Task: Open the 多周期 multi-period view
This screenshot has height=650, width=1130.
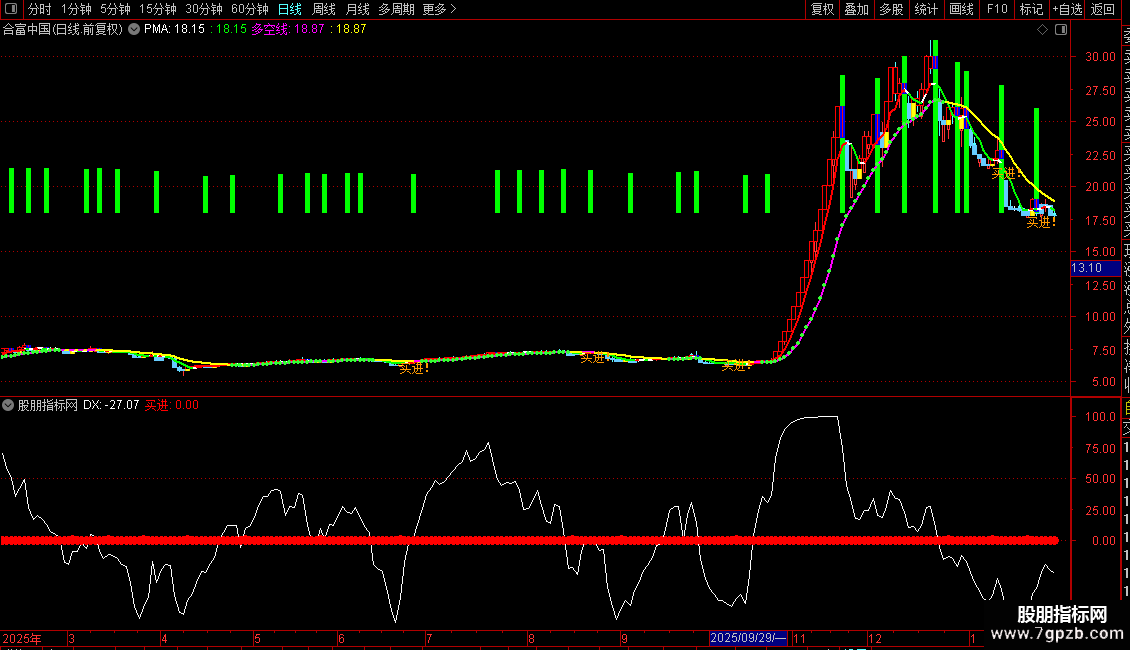Action: point(396,9)
